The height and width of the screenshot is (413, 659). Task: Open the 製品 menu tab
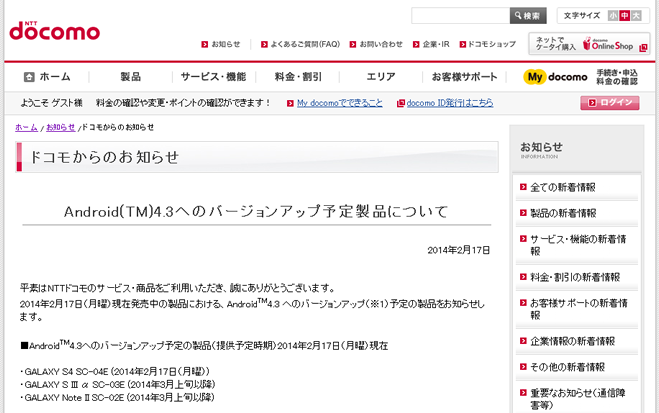(131, 77)
